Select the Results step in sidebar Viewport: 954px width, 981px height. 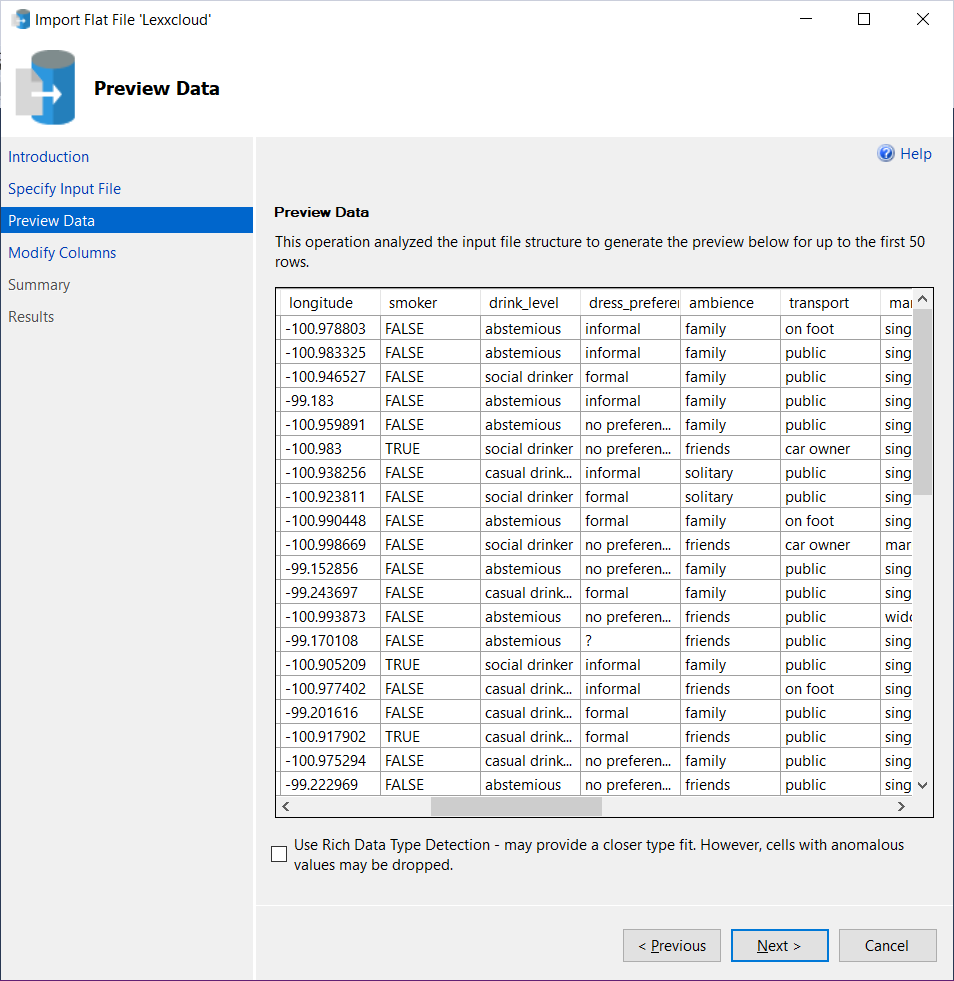[31, 317]
